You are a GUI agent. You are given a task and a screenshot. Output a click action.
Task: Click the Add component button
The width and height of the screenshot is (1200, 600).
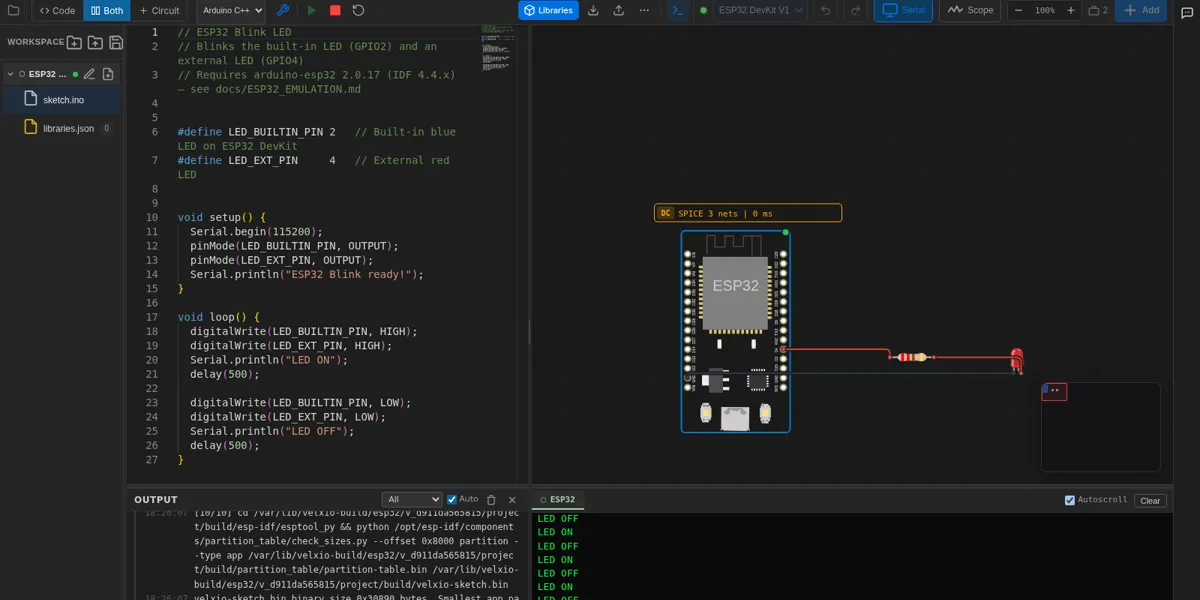pos(1141,10)
